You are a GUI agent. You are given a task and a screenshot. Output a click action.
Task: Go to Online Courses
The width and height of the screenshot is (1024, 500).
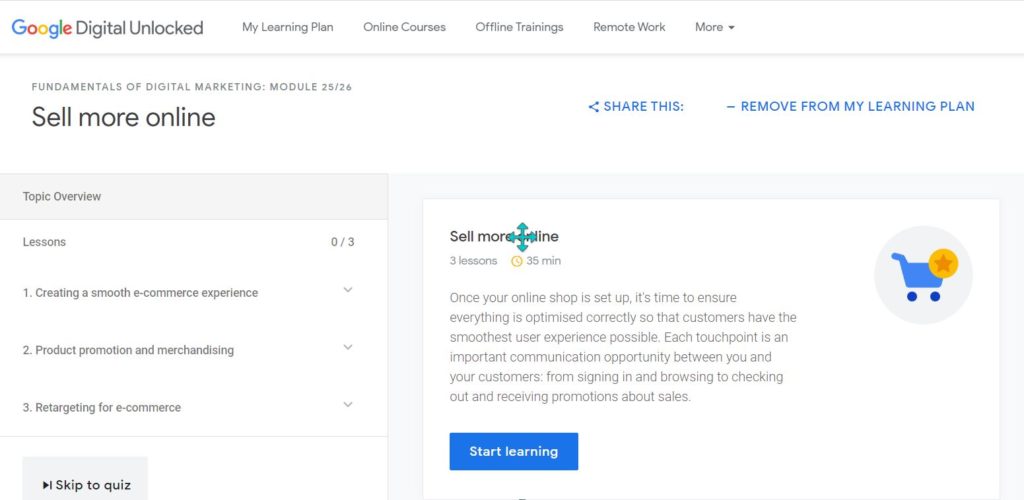[x=404, y=27]
